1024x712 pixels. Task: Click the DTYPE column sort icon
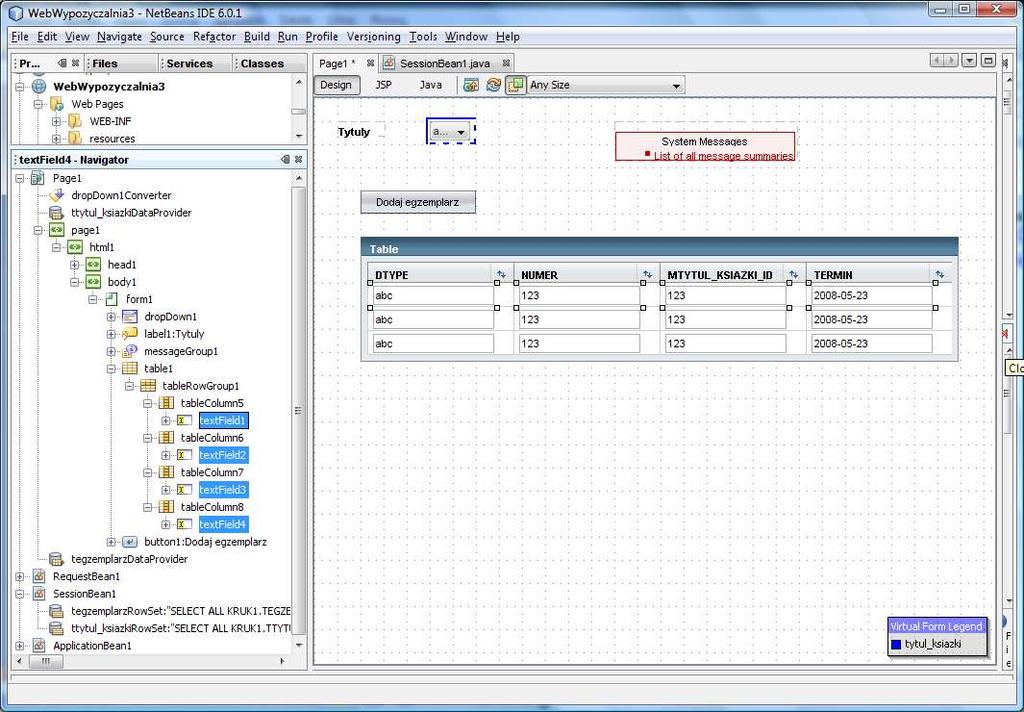502,275
